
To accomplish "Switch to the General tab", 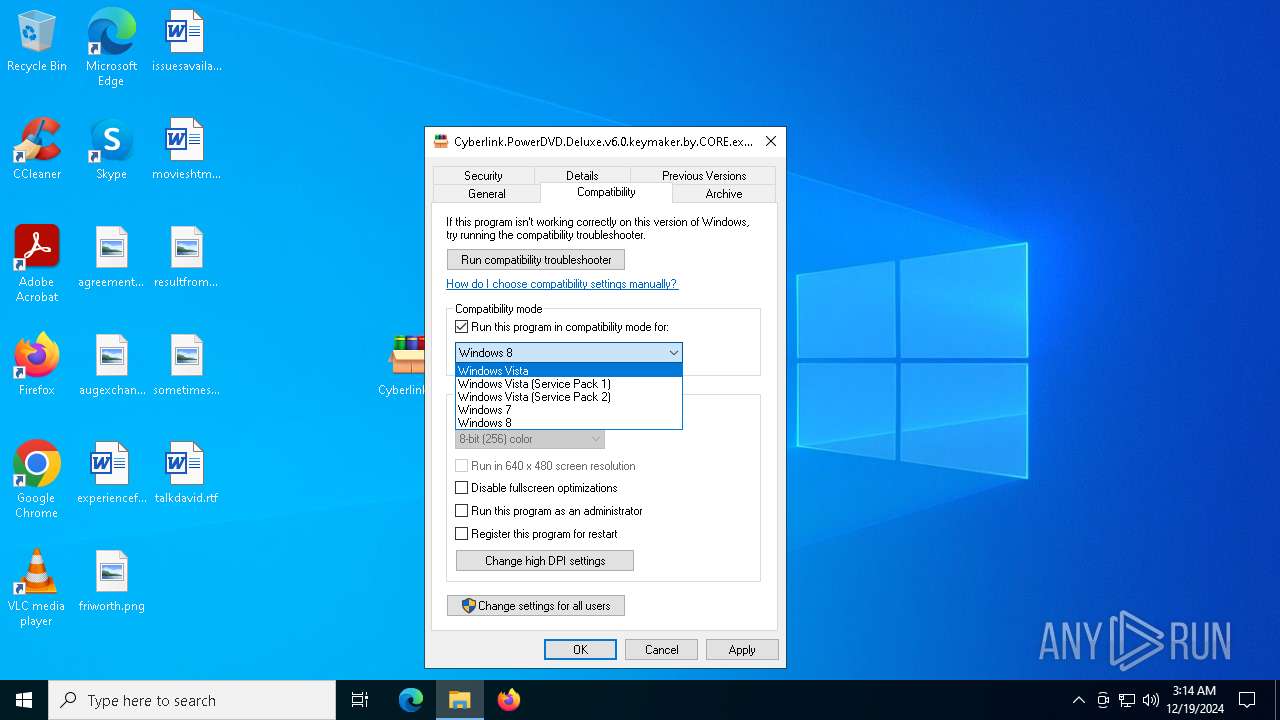I will [487, 194].
